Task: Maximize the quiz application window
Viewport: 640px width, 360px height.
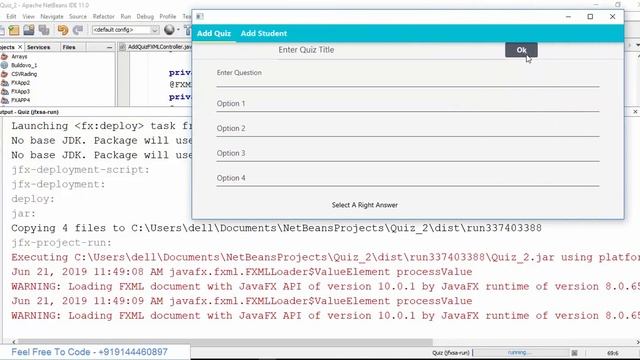Action: [590, 16]
